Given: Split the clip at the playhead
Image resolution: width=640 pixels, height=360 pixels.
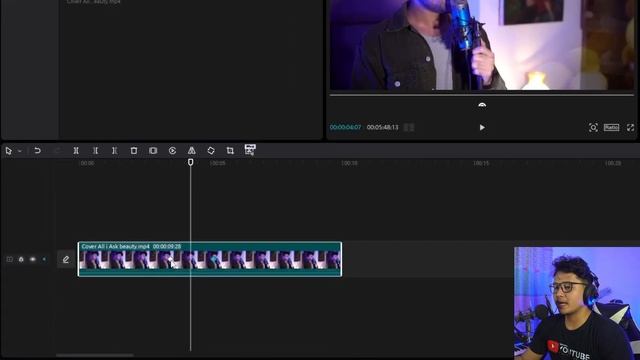Looking at the screenshot, I should (76, 151).
